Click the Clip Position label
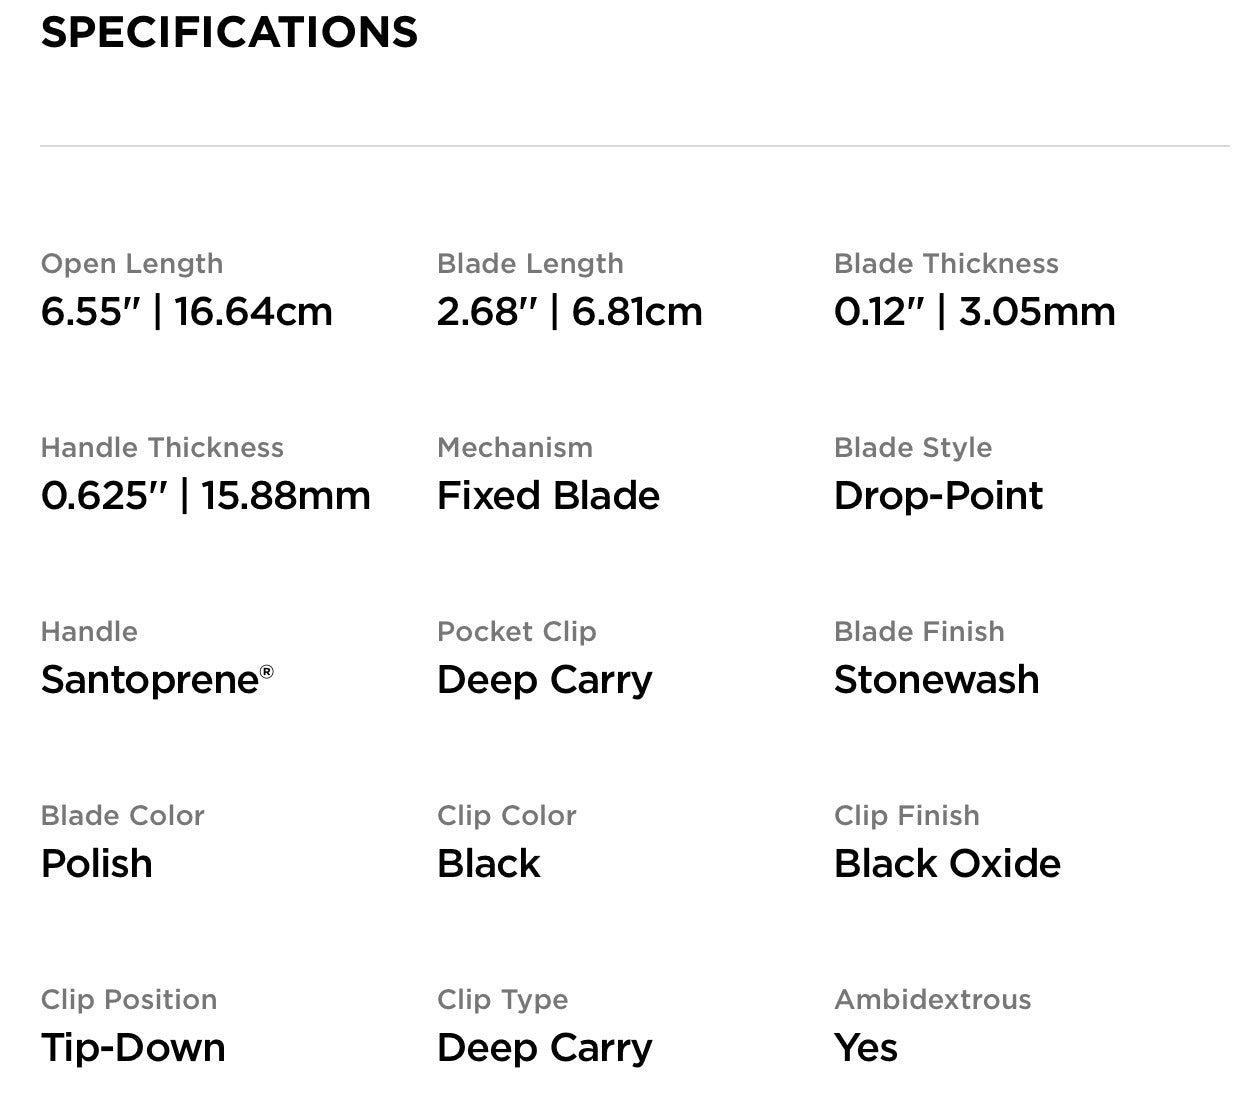Image resolution: width=1235 pixels, height=1119 pixels. (128, 1000)
